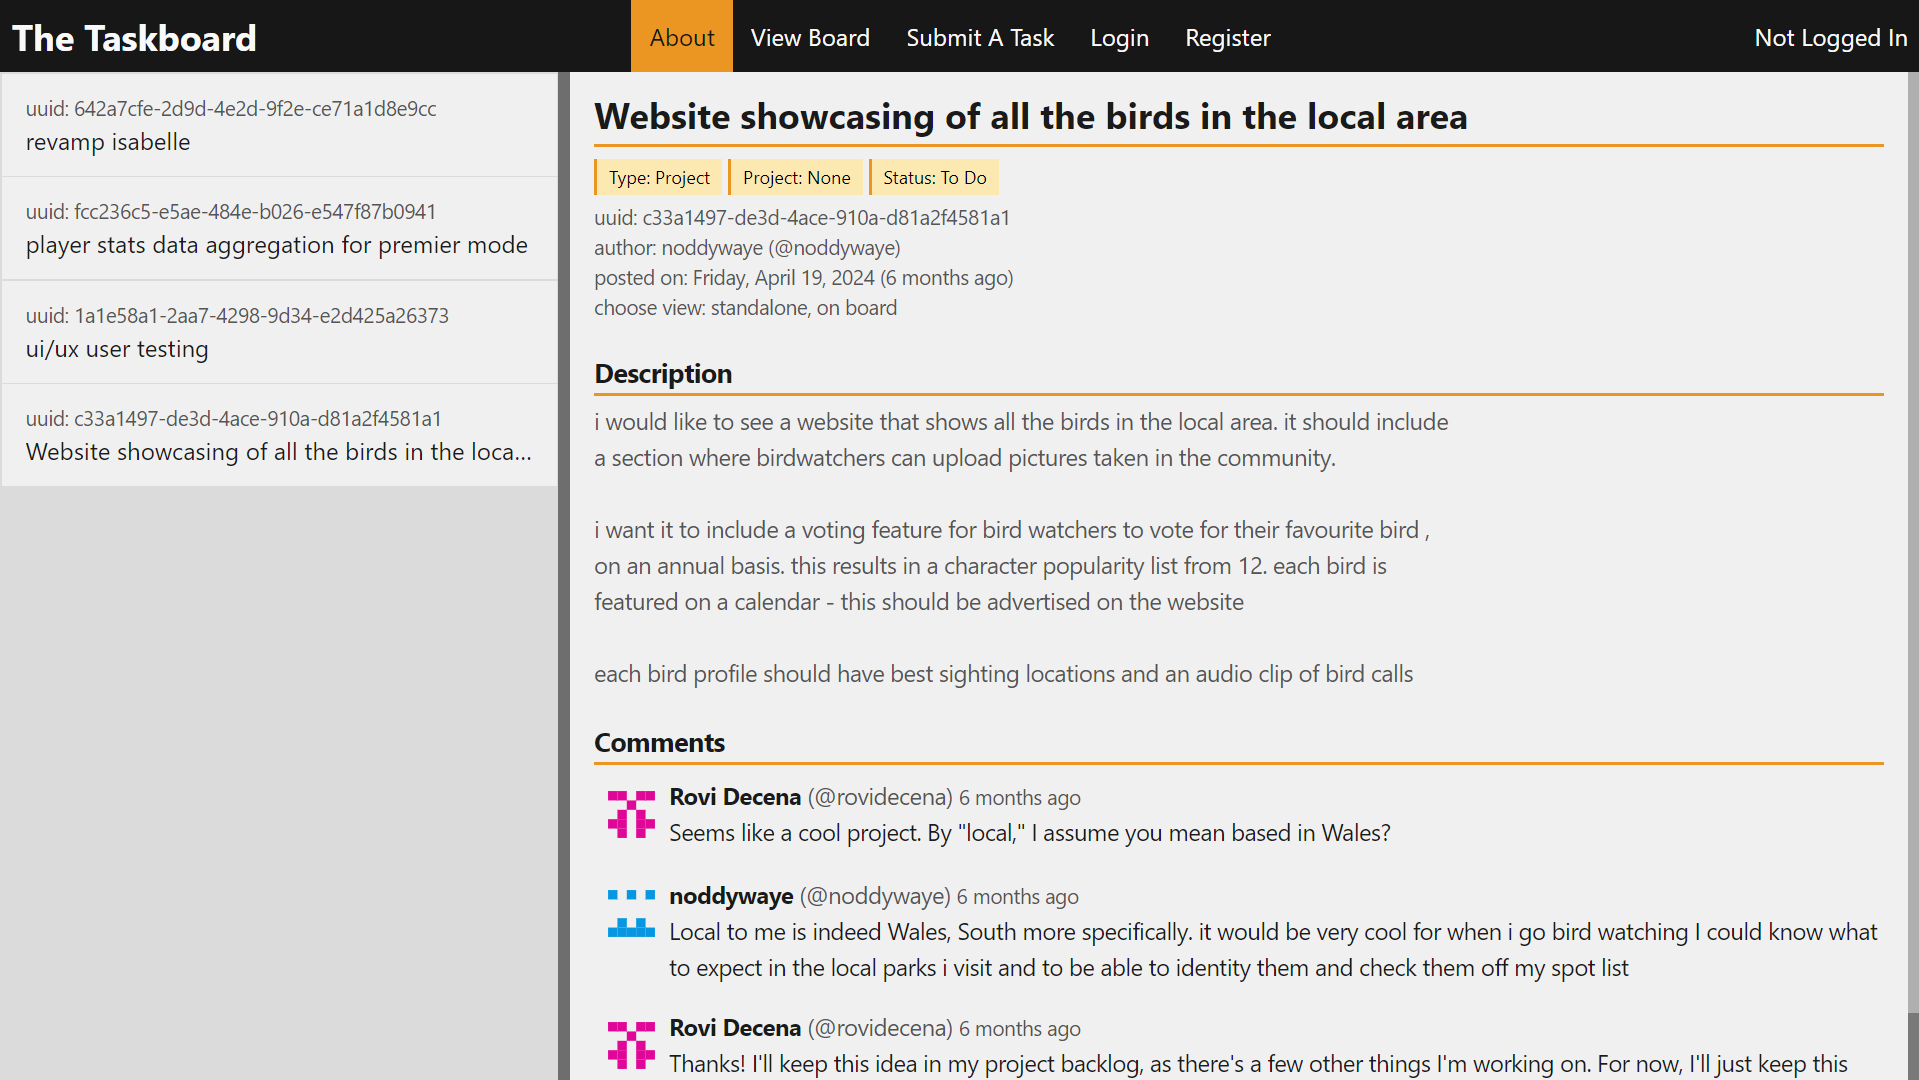Click the Type: Project badge
The width and height of the screenshot is (1919, 1080).
(x=658, y=177)
